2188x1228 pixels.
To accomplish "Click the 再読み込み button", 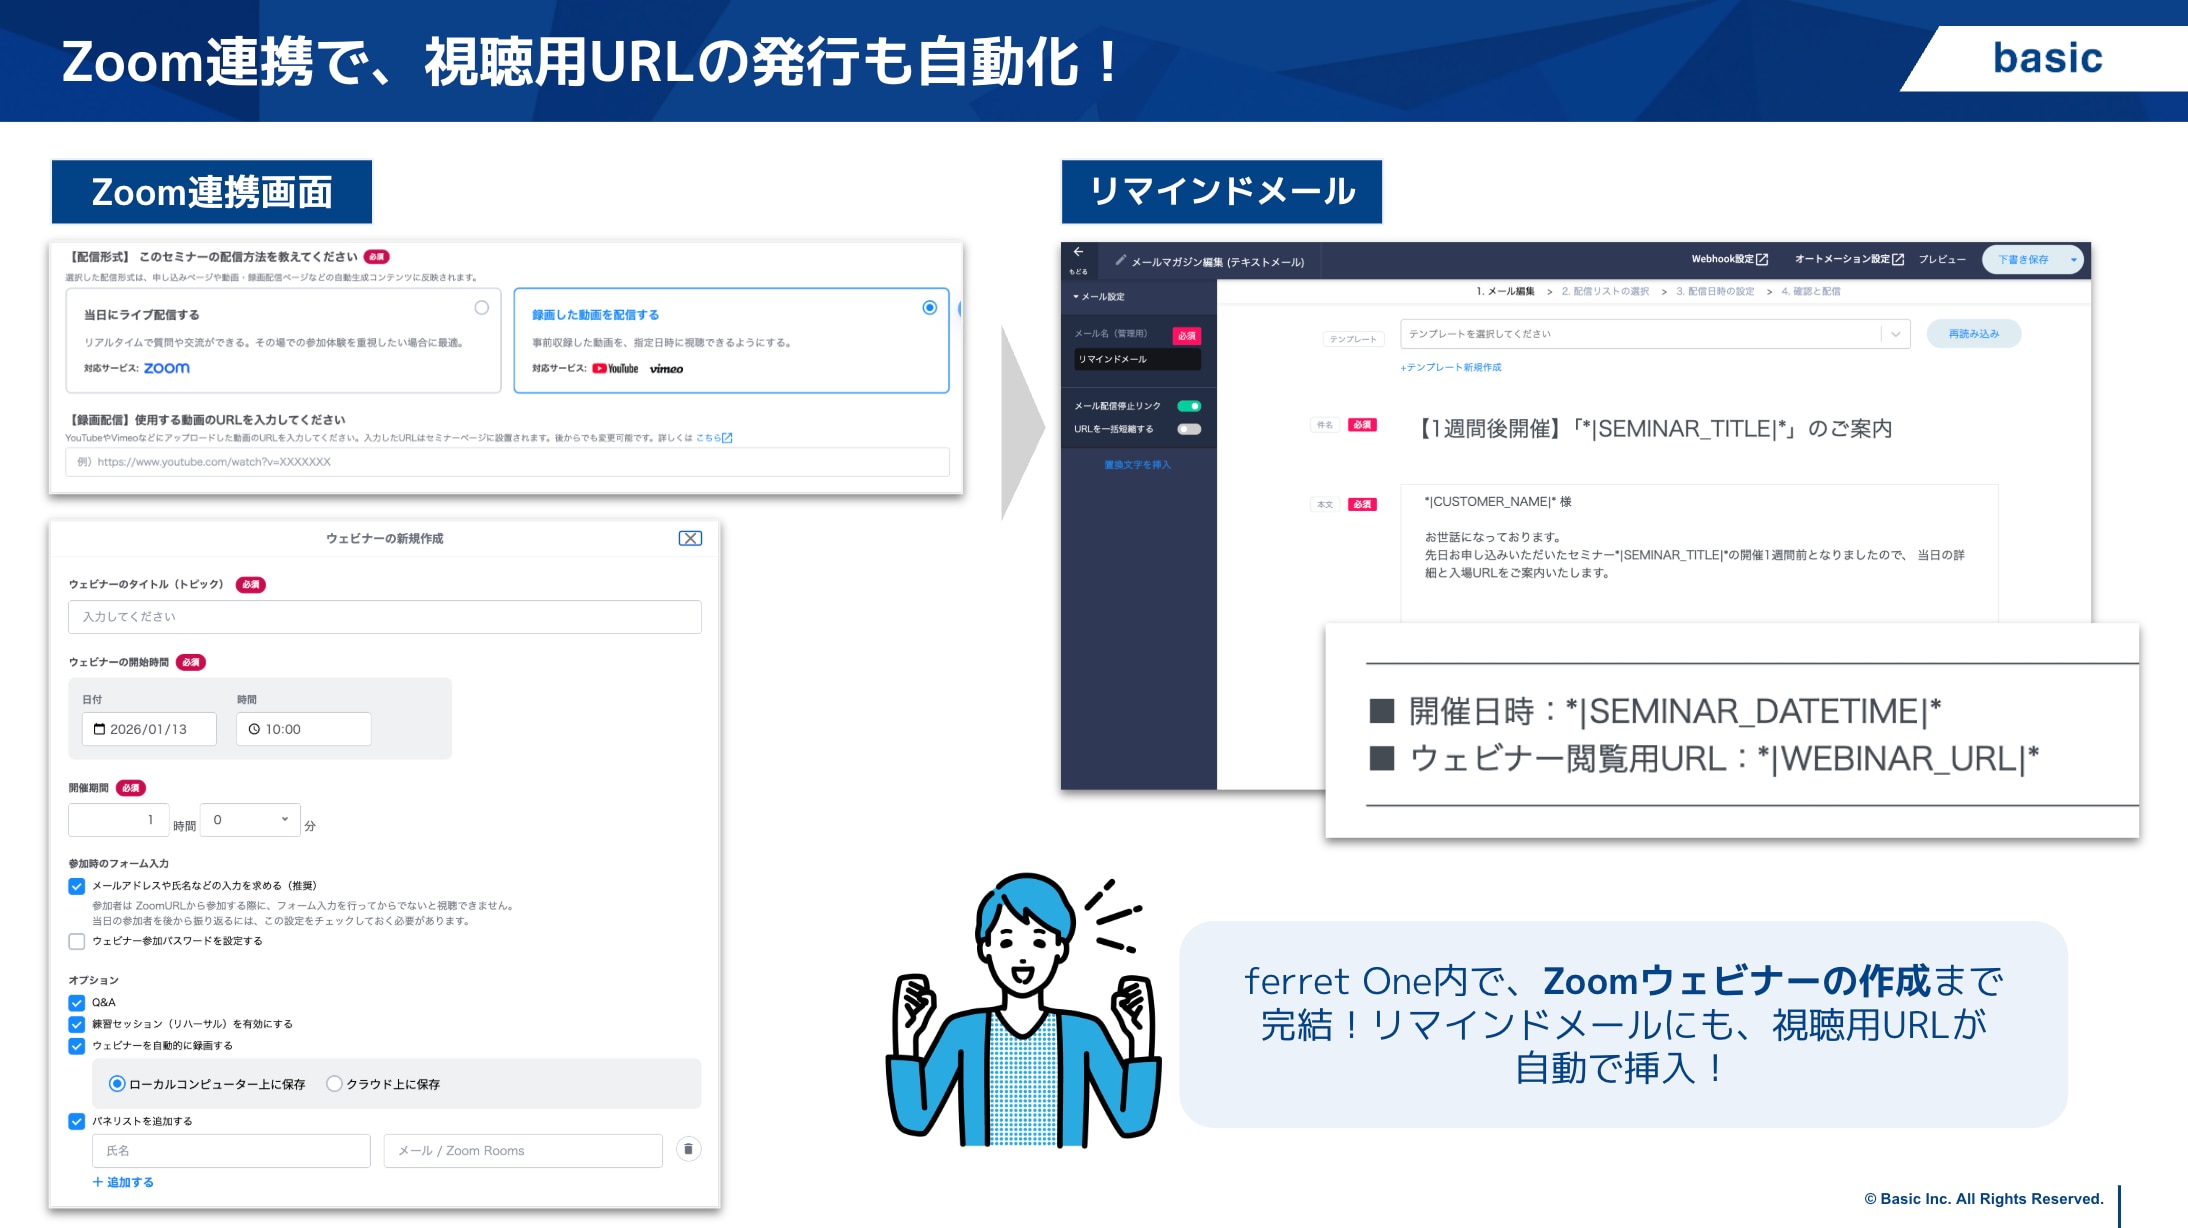I will pyautogui.click(x=1973, y=334).
